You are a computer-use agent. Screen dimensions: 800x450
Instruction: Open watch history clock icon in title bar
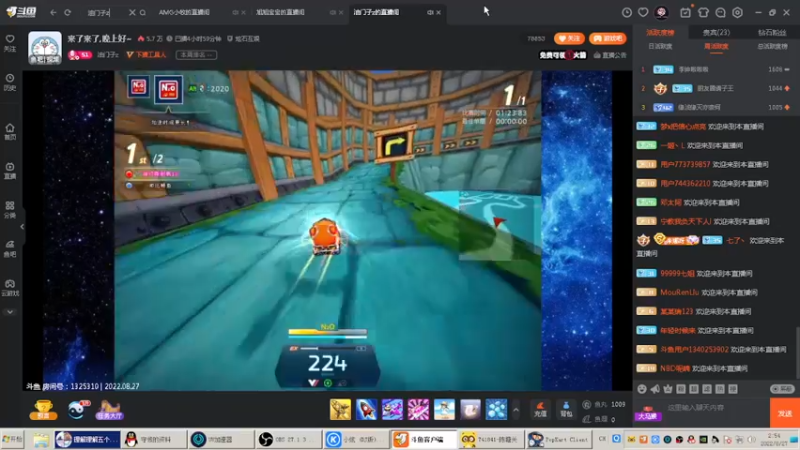pos(627,12)
